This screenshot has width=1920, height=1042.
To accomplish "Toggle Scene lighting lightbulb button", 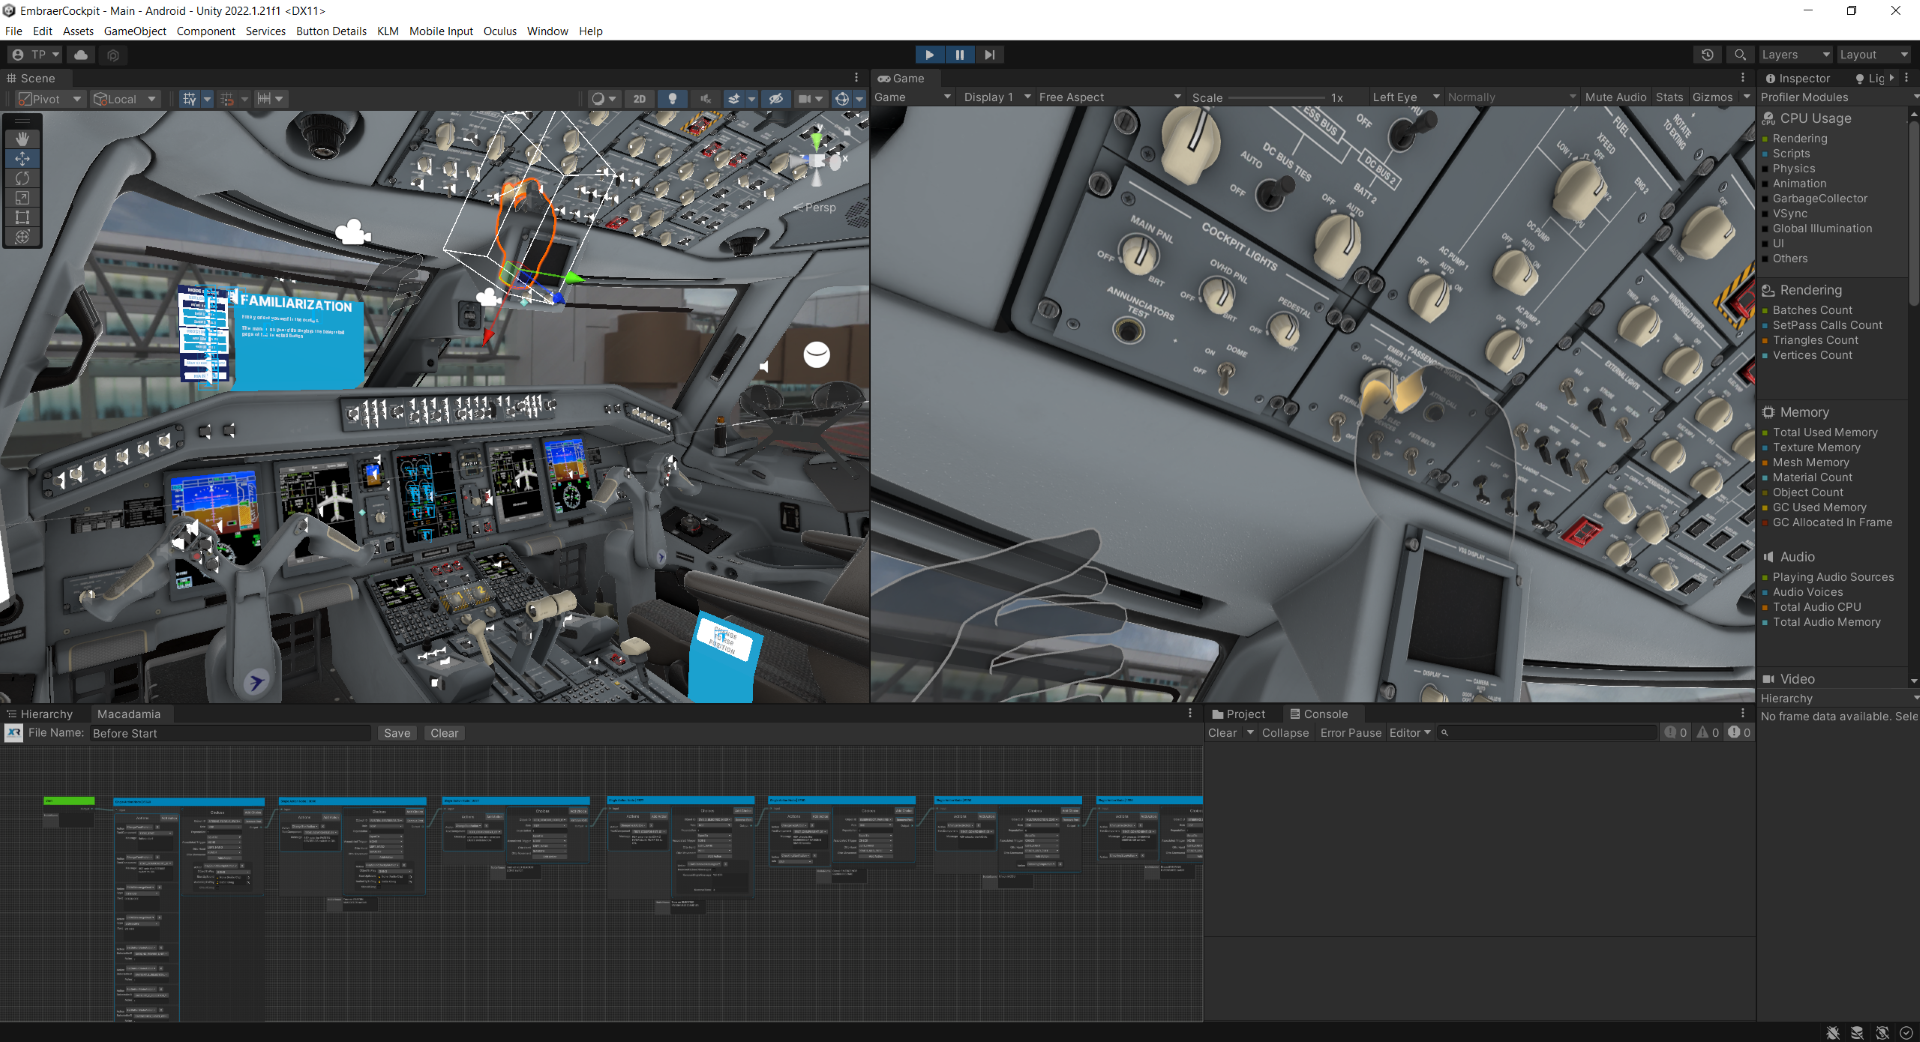I will (673, 99).
